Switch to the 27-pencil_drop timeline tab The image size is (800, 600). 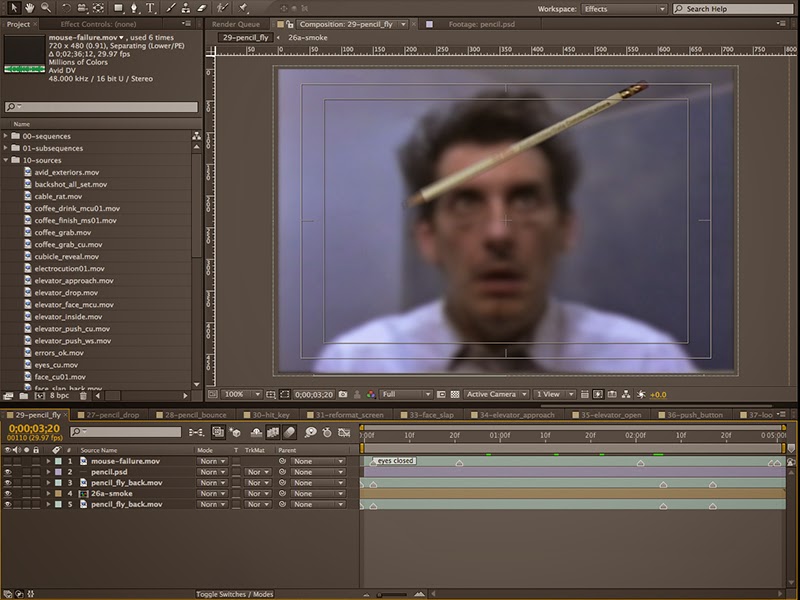click(x=111, y=414)
